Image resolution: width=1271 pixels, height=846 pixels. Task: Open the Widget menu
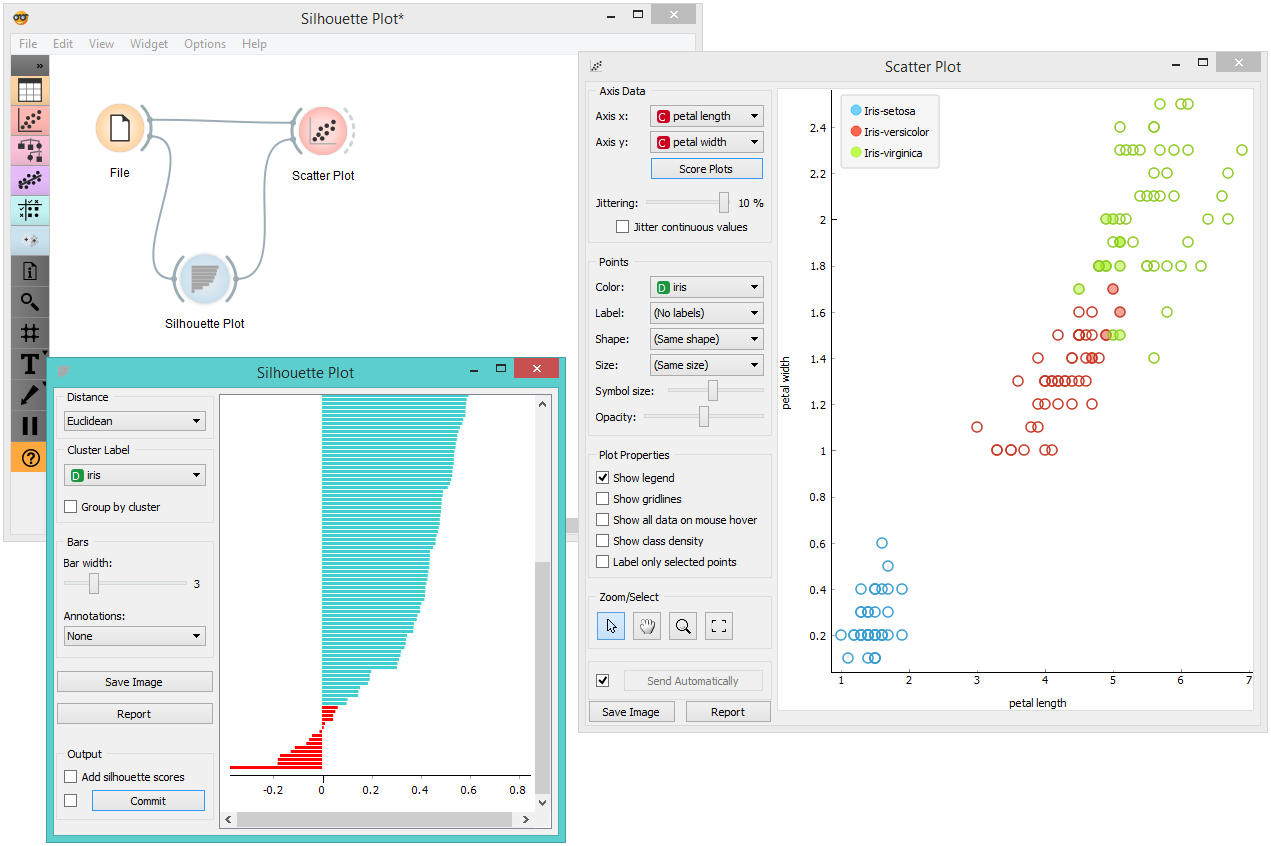coord(149,44)
